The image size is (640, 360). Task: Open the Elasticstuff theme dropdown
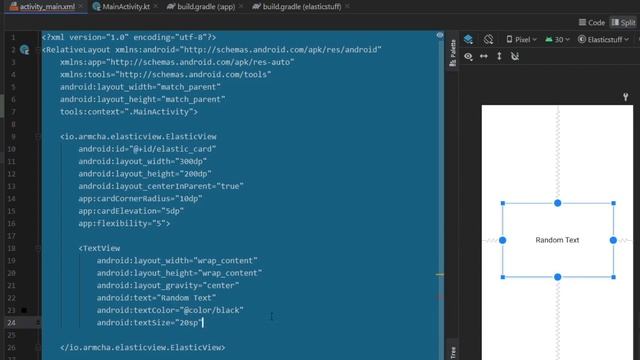pyautogui.click(x=603, y=40)
